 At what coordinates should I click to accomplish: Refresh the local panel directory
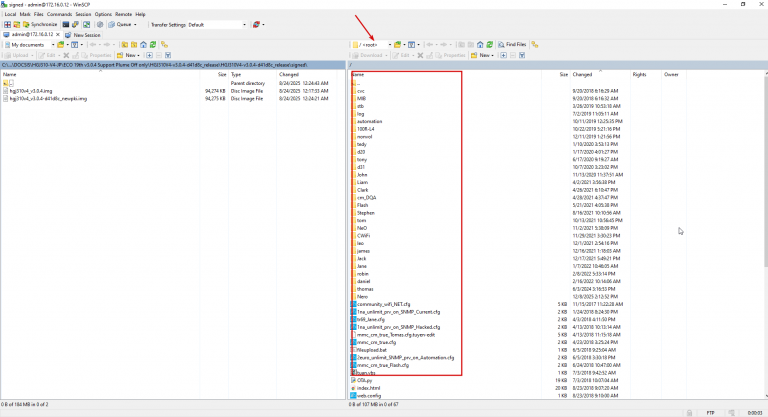(153, 45)
